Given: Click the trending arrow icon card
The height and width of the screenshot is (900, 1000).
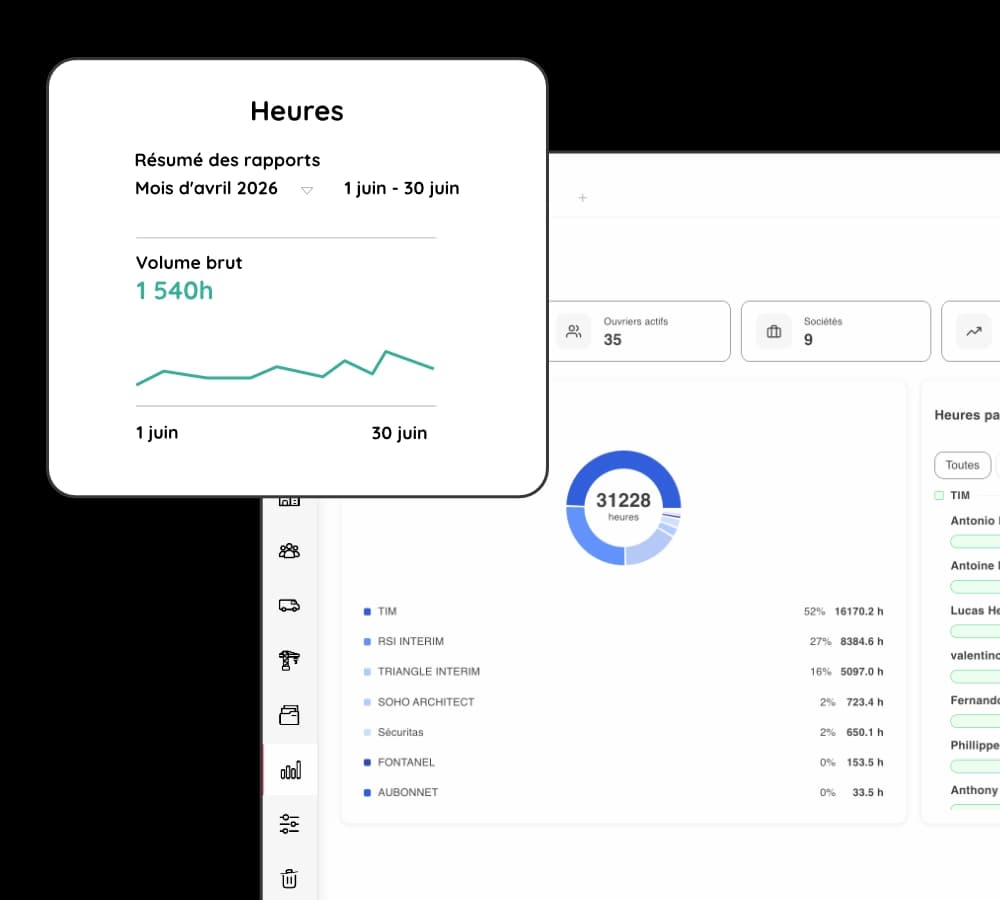Looking at the screenshot, I should pos(974,331).
